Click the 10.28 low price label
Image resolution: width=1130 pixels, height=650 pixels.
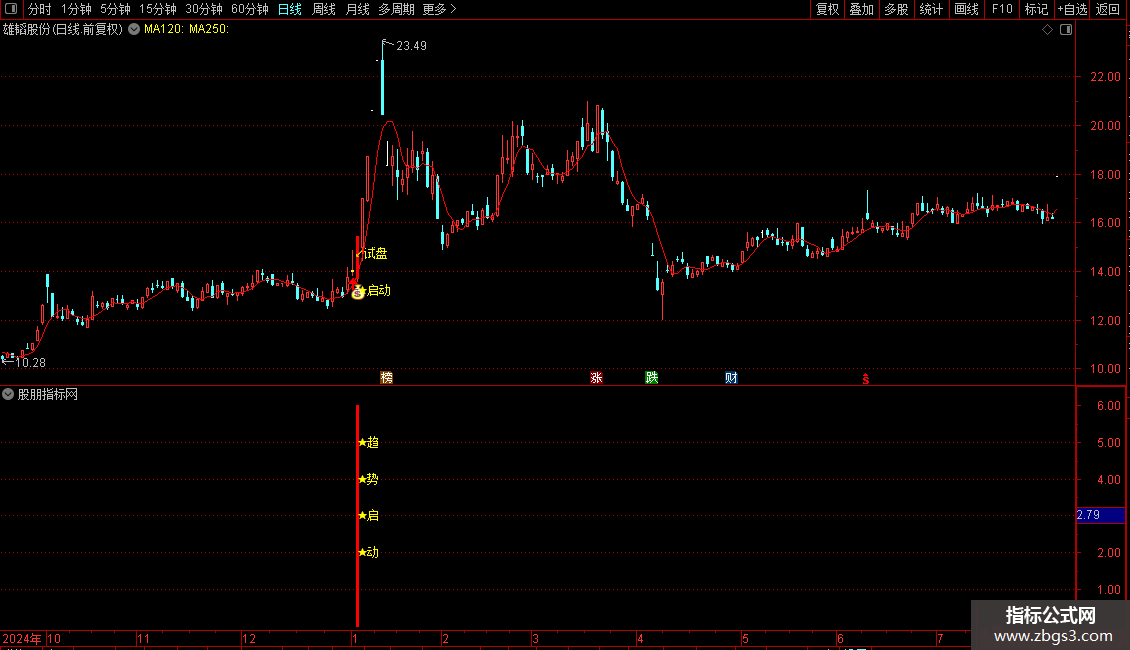click(x=30, y=362)
